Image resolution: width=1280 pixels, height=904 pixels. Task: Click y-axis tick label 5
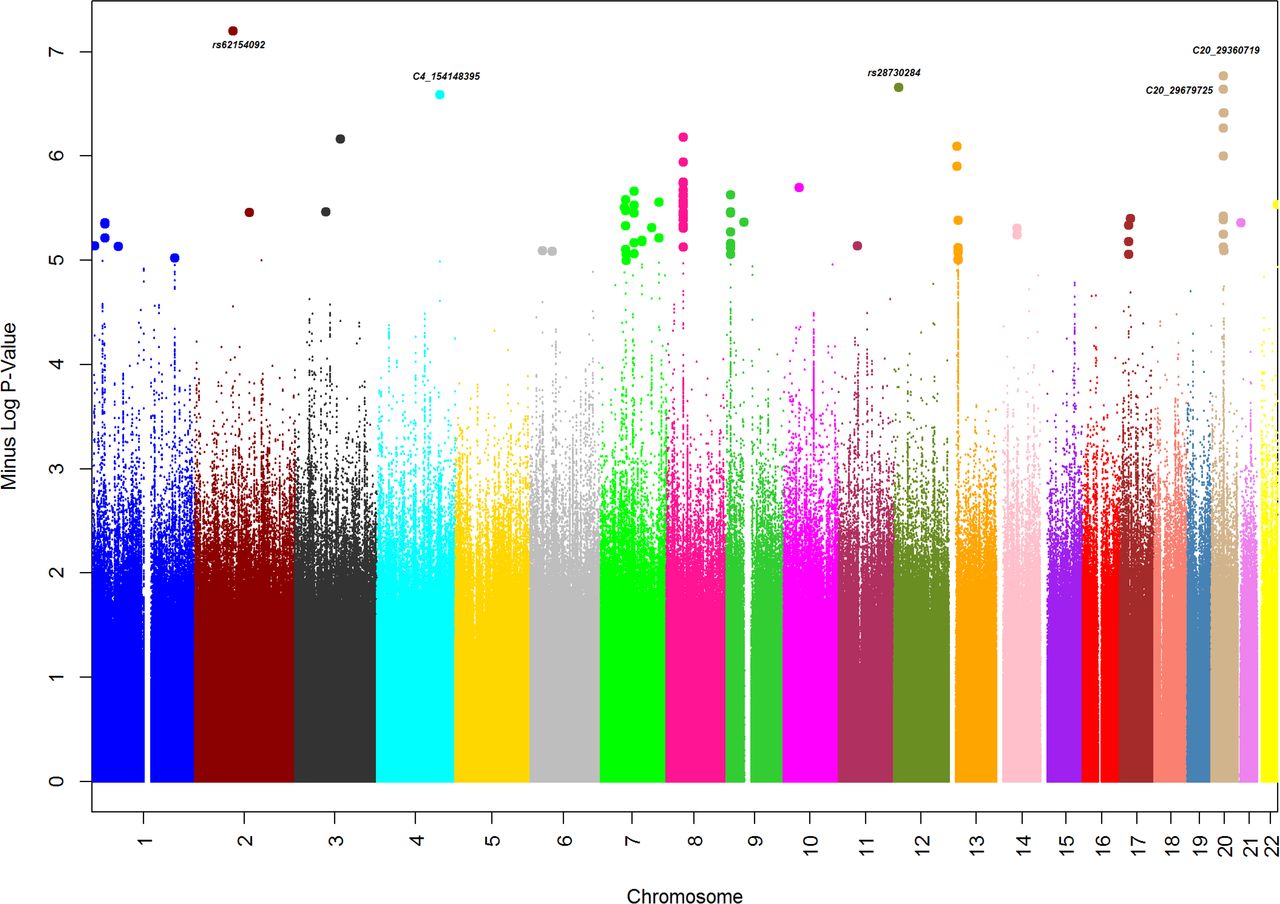click(x=58, y=260)
